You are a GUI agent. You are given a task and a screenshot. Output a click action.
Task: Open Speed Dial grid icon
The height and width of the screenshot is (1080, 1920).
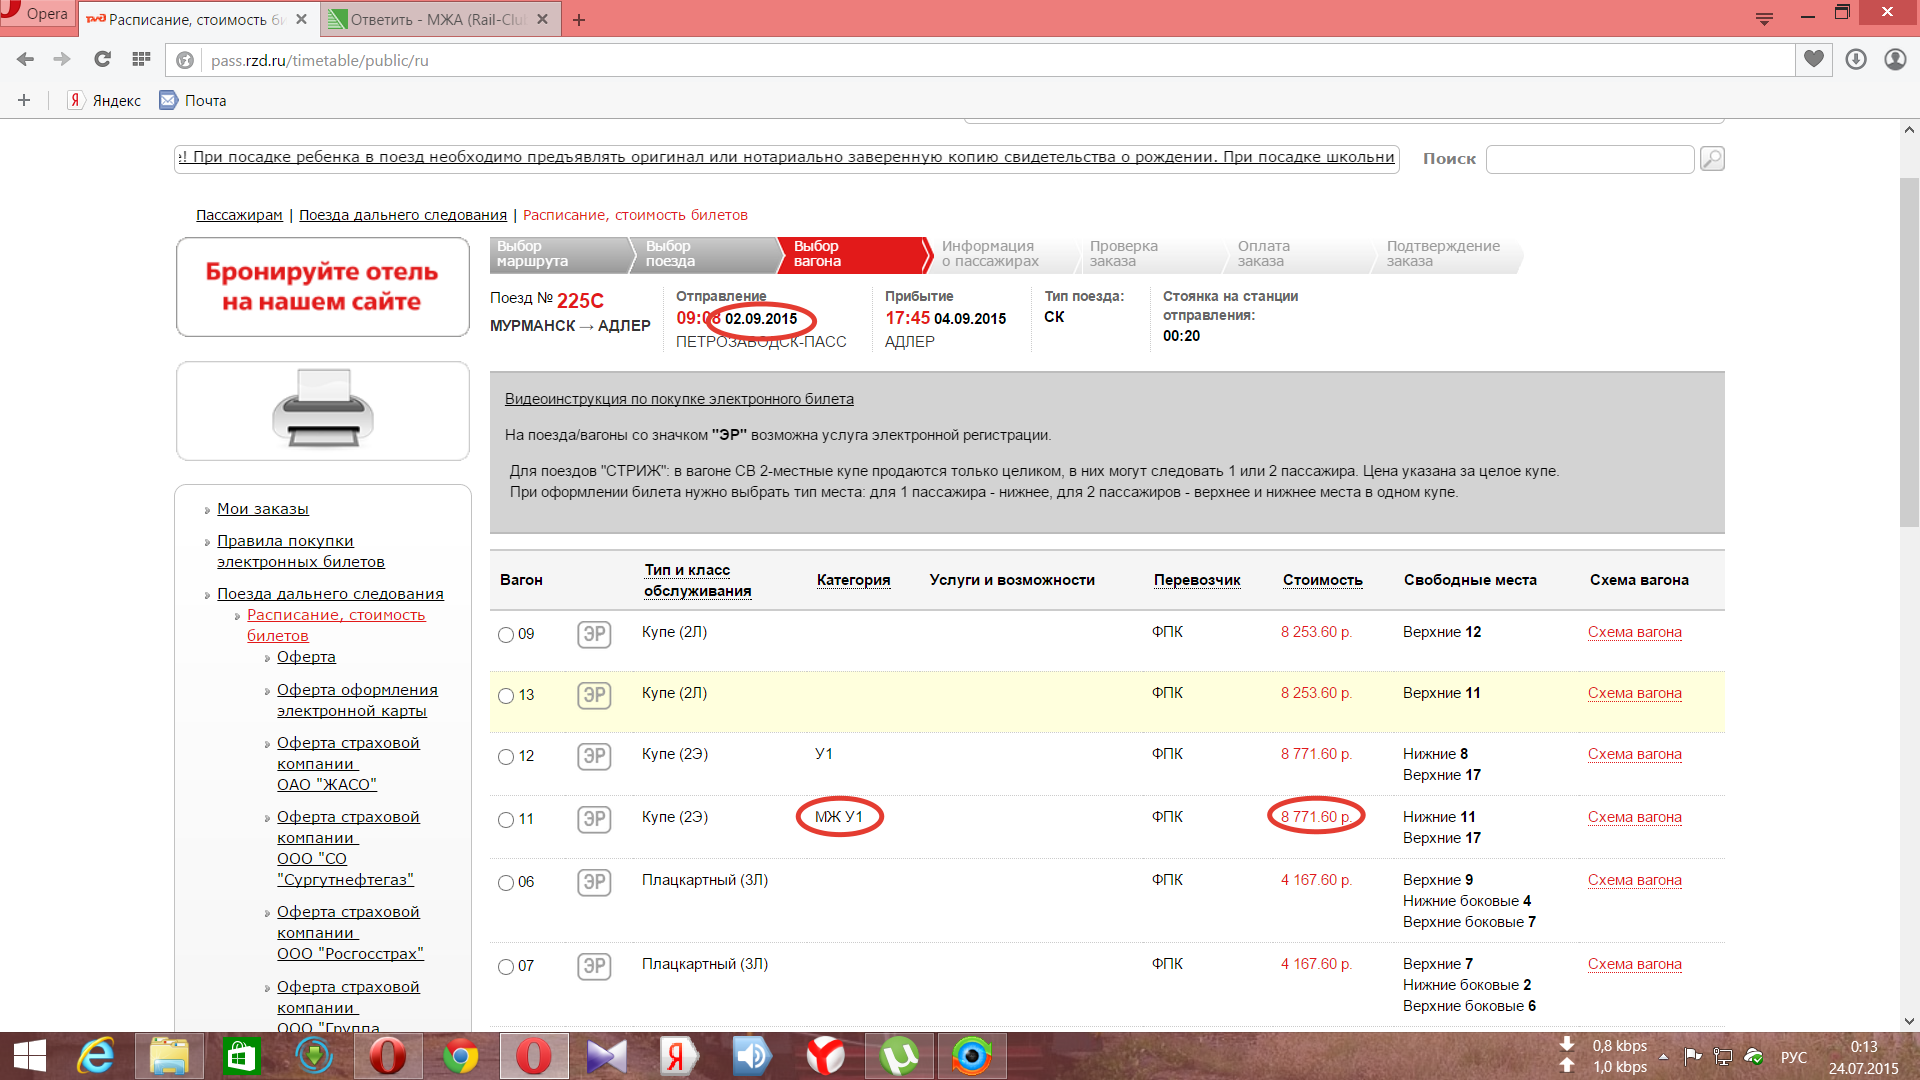[x=141, y=60]
